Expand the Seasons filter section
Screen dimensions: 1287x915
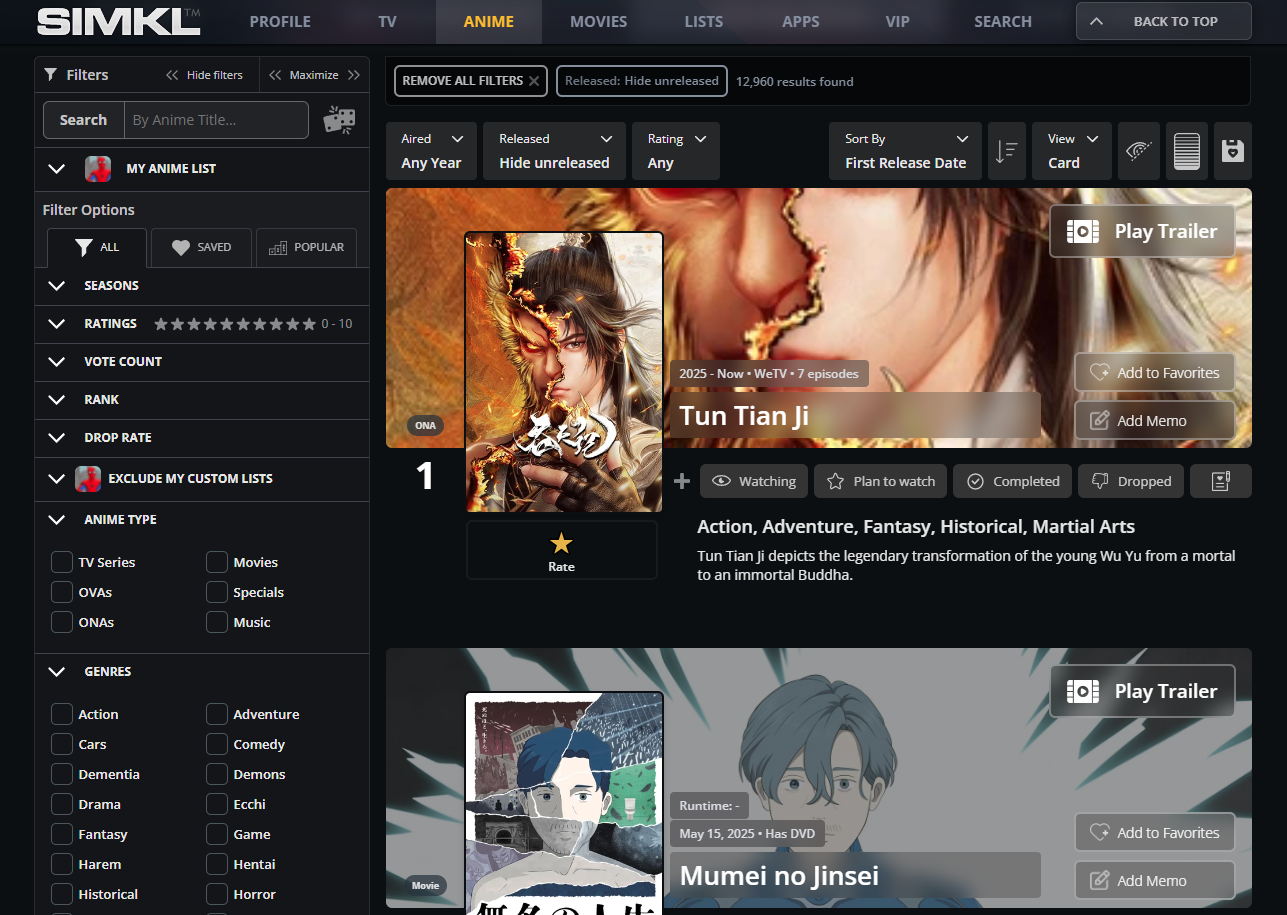tap(111, 286)
